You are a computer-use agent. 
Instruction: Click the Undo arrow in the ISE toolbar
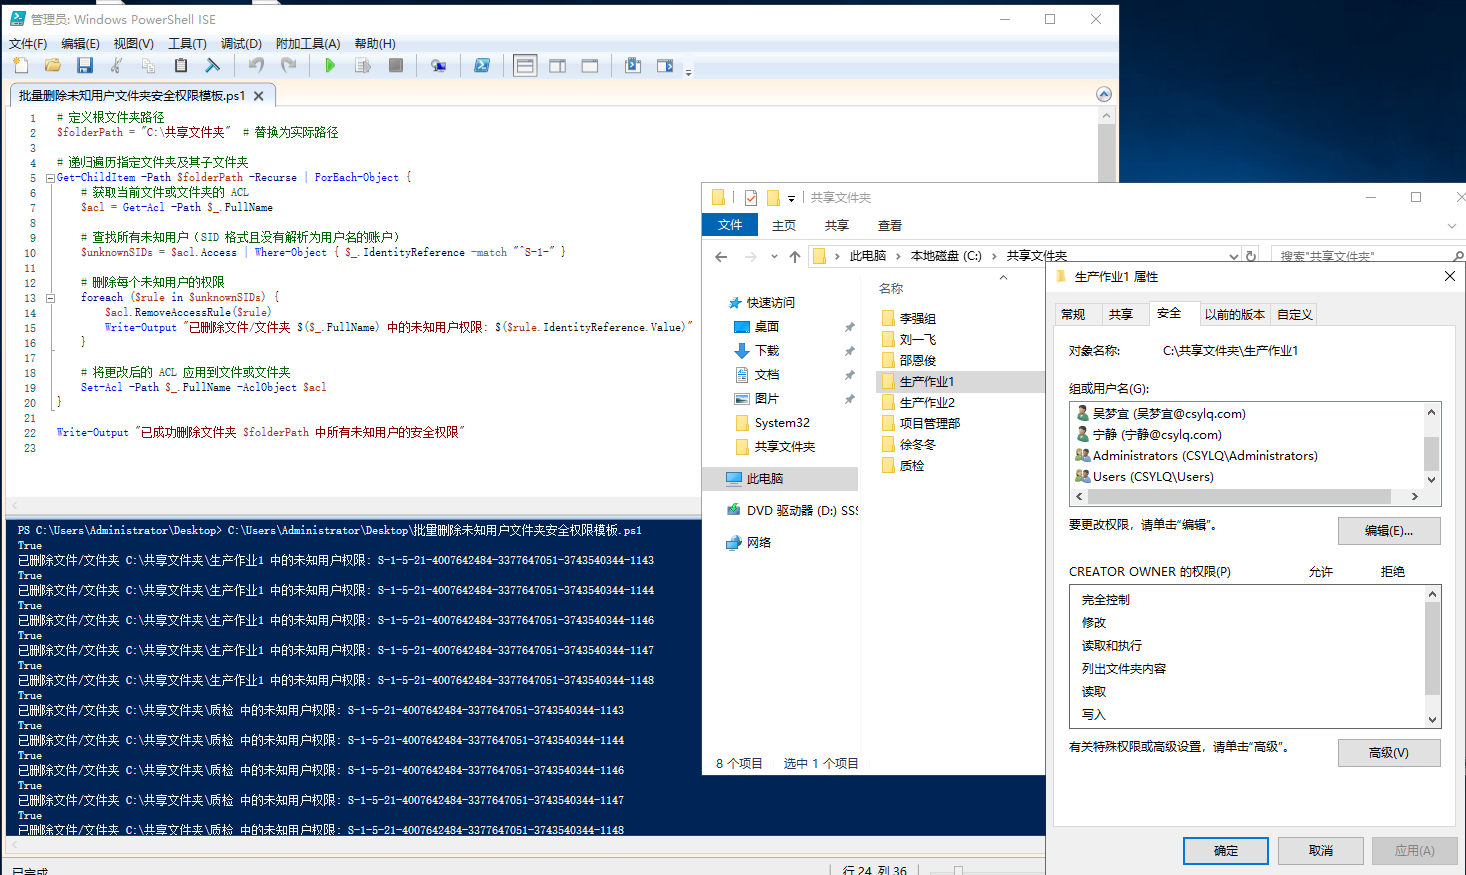[x=256, y=65]
